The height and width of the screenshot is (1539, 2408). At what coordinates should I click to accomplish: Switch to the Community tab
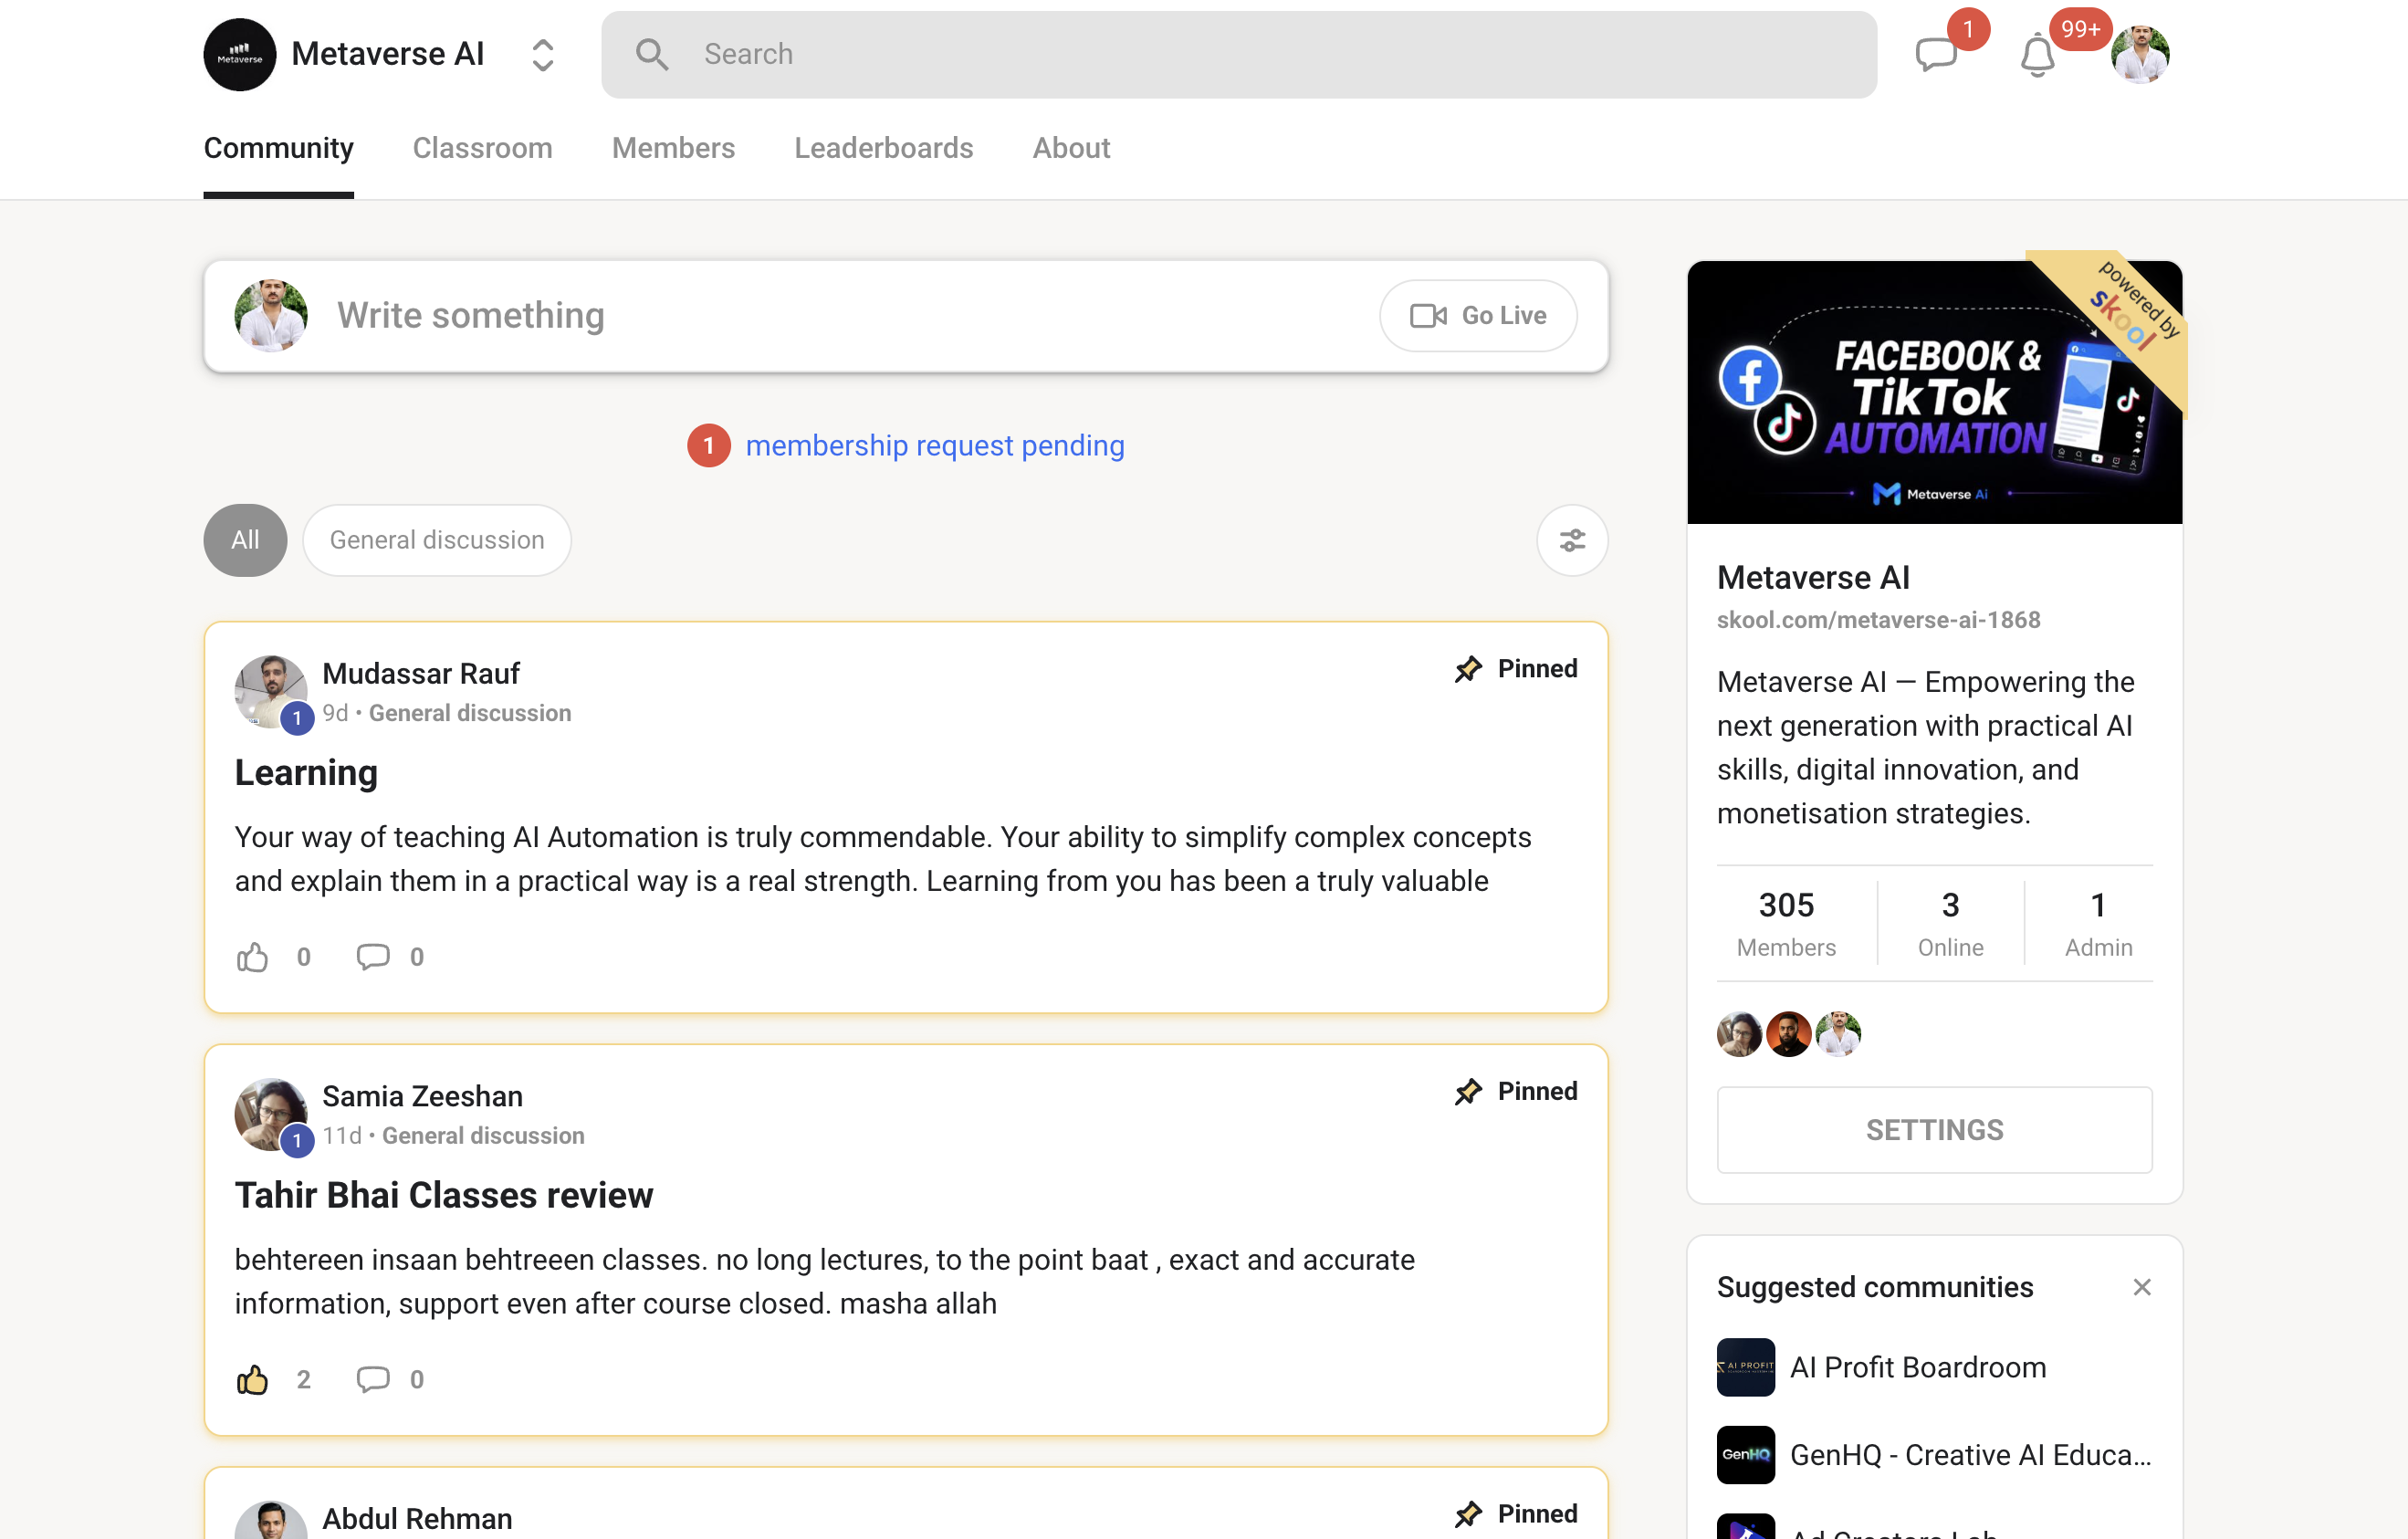click(x=279, y=148)
